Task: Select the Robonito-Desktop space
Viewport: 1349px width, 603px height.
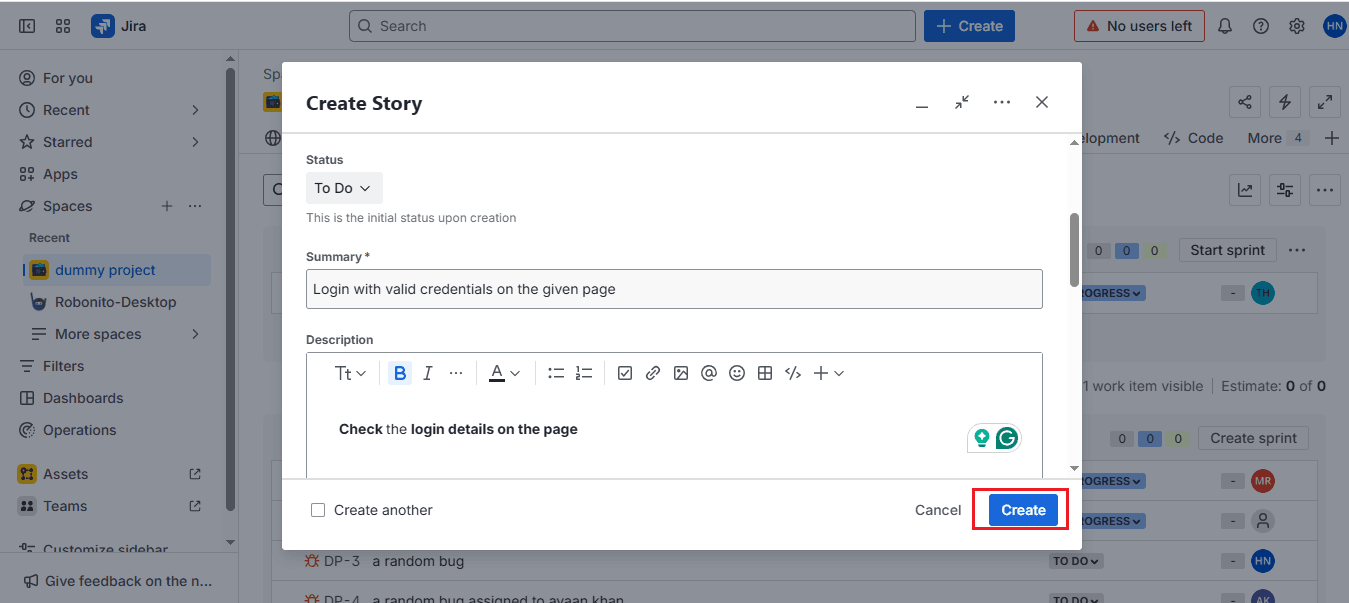Action: coord(117,302)
